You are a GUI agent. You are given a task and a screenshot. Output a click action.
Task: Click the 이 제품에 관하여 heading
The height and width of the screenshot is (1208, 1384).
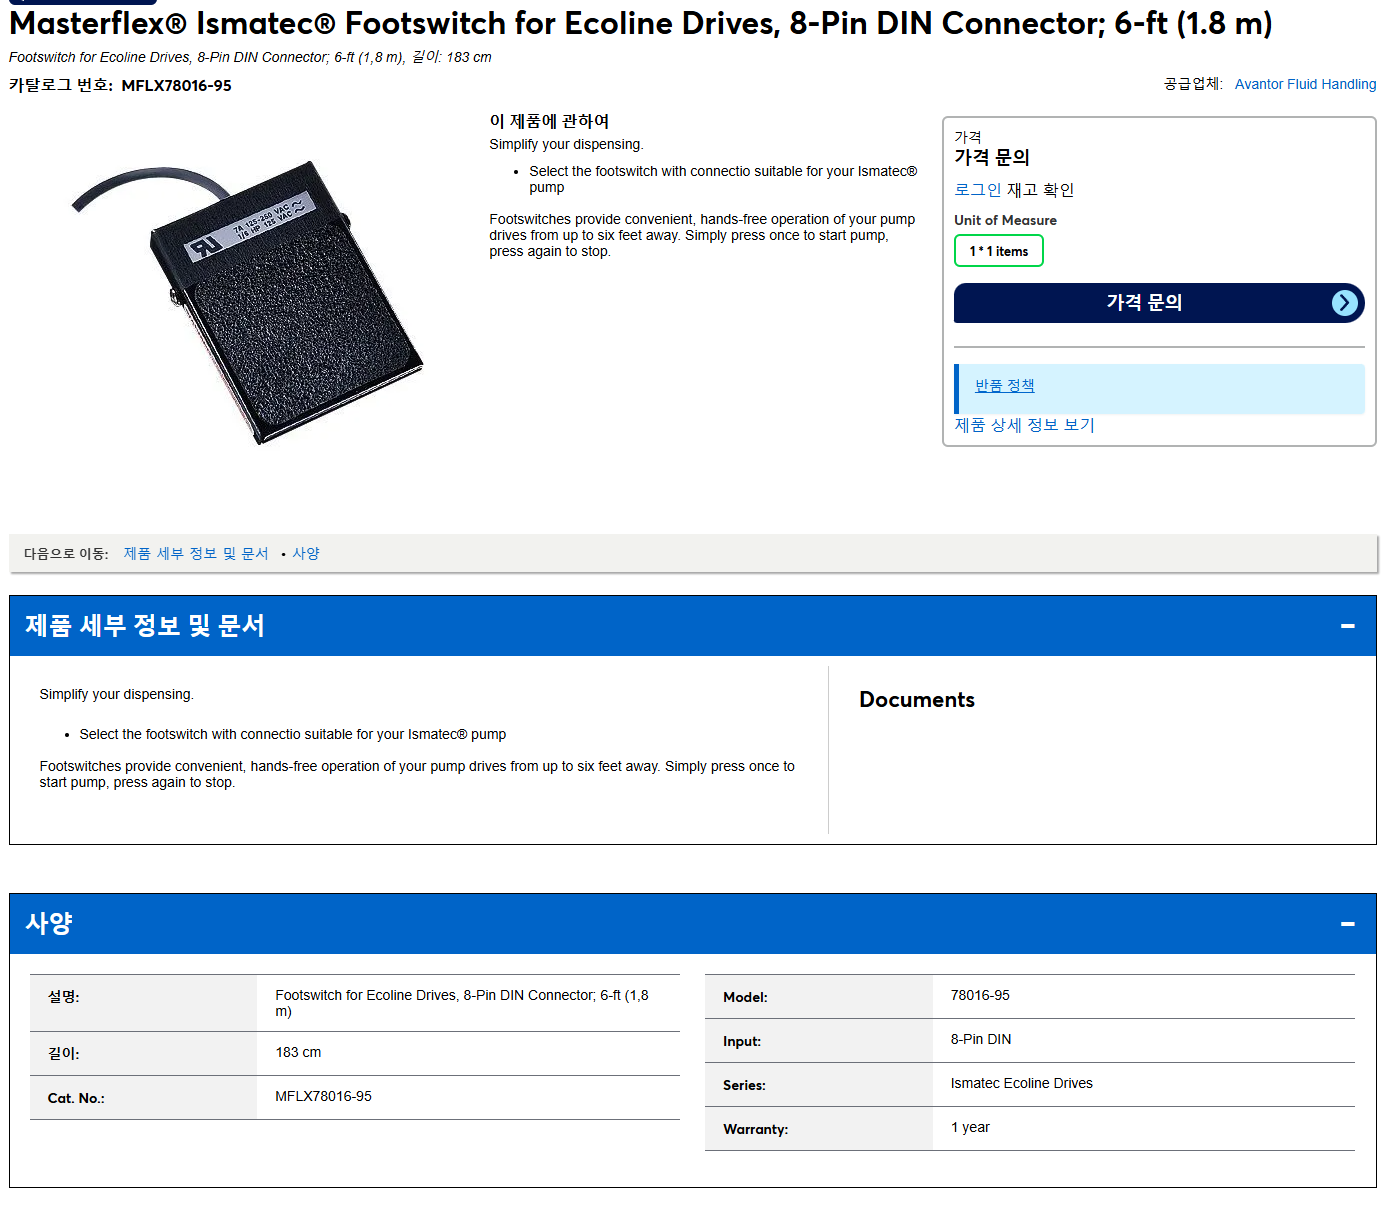pyautogui.click(x=549, y=121)
